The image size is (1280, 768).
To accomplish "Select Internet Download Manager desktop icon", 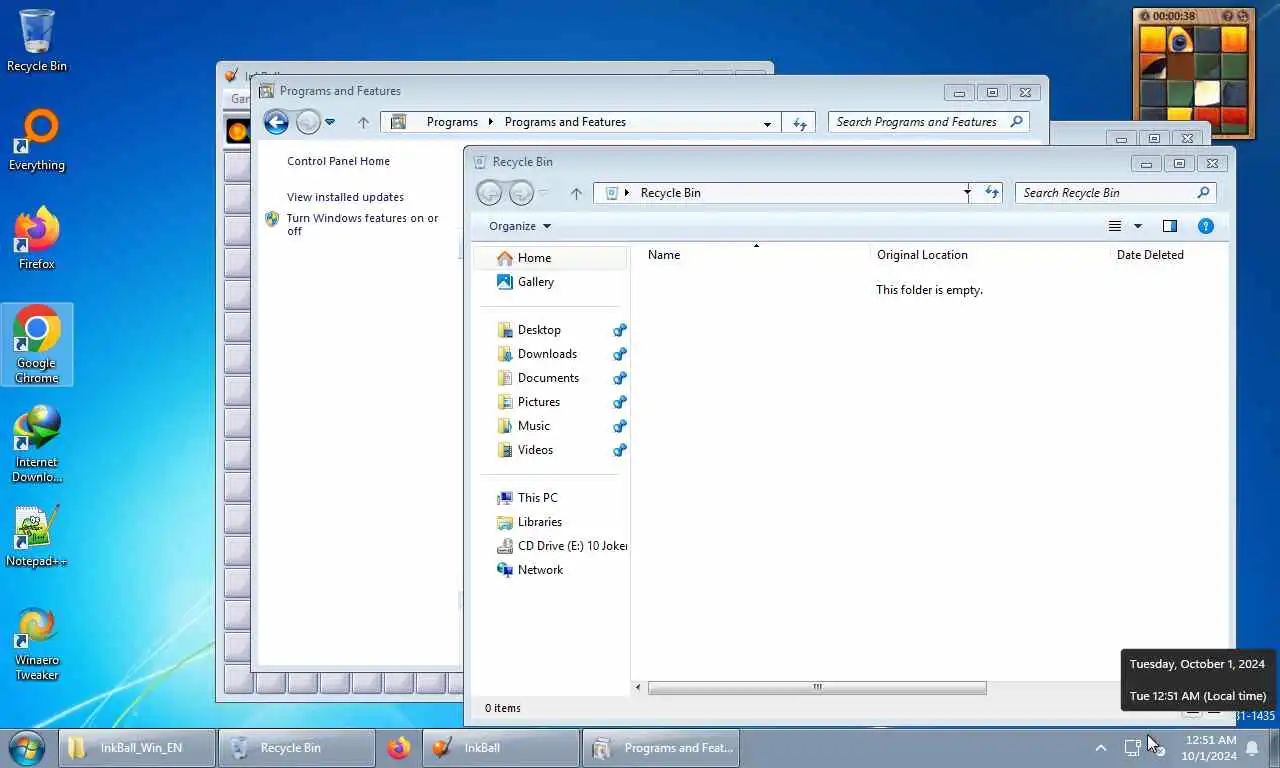I will [37, 443].
